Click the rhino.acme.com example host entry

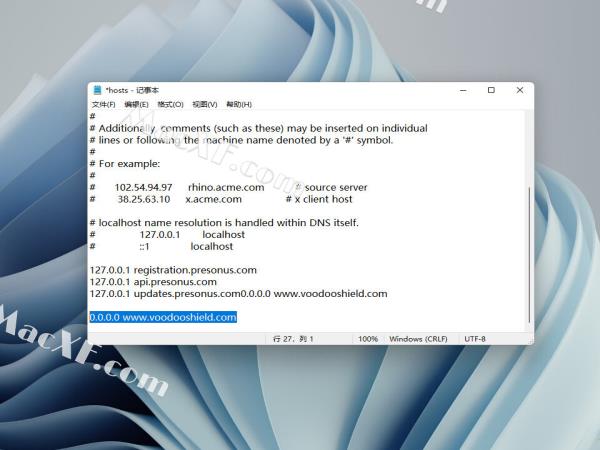click(x=226, y=188)
